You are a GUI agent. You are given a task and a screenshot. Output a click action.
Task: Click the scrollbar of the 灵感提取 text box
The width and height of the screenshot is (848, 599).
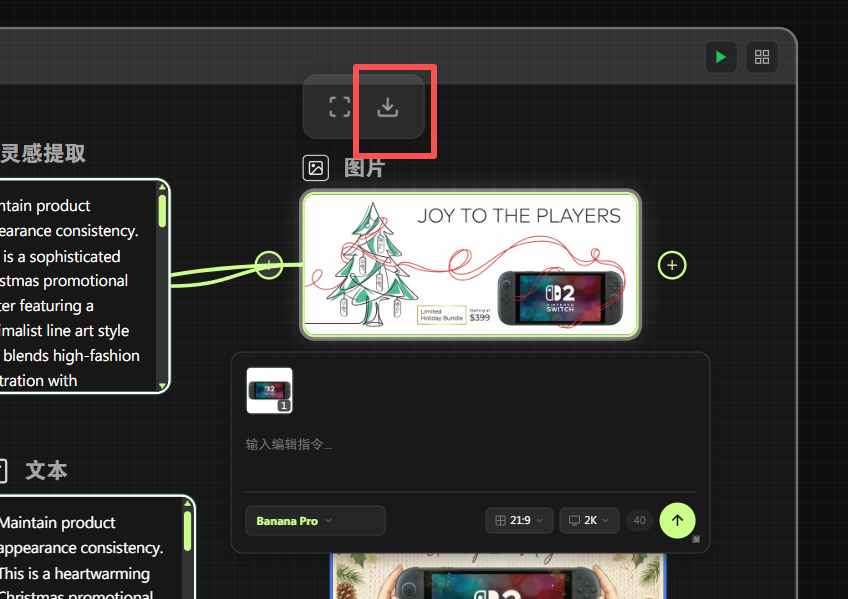[162, 212]
